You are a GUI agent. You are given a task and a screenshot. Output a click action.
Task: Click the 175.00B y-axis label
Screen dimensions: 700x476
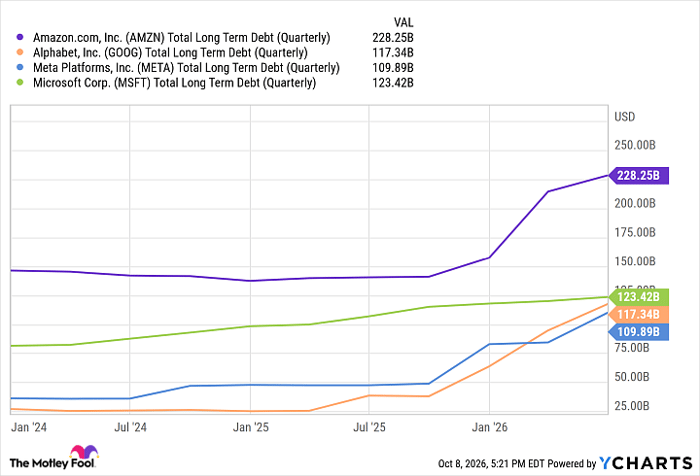[x=635, y=233]
